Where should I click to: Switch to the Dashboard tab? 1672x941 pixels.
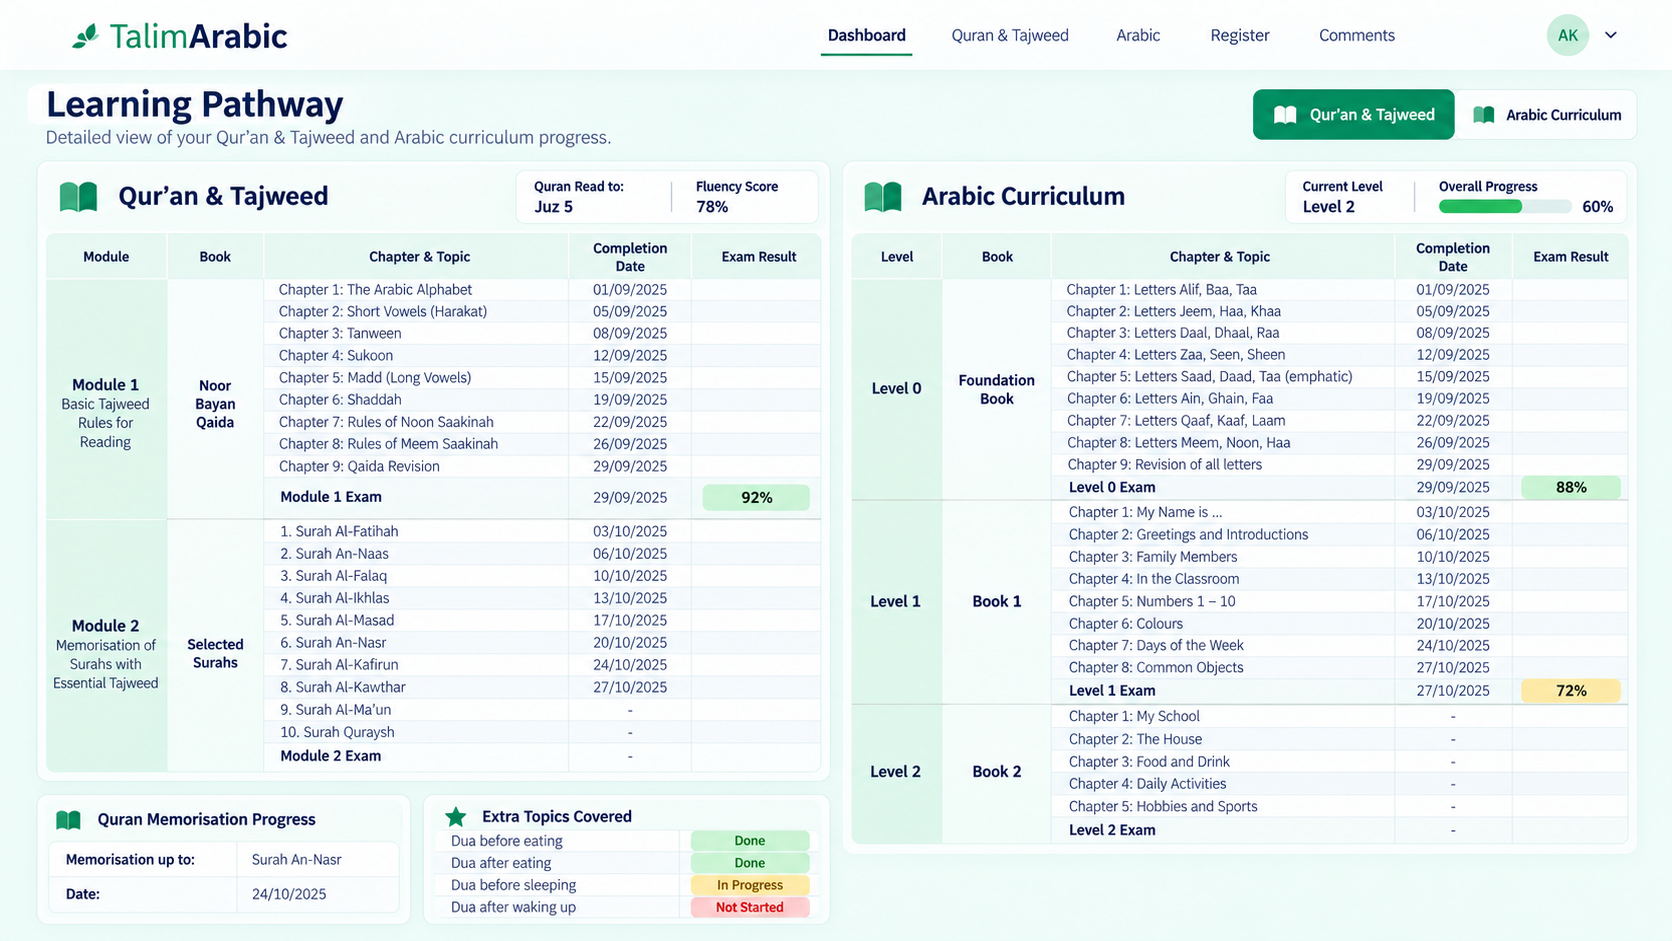pos(866,35)
